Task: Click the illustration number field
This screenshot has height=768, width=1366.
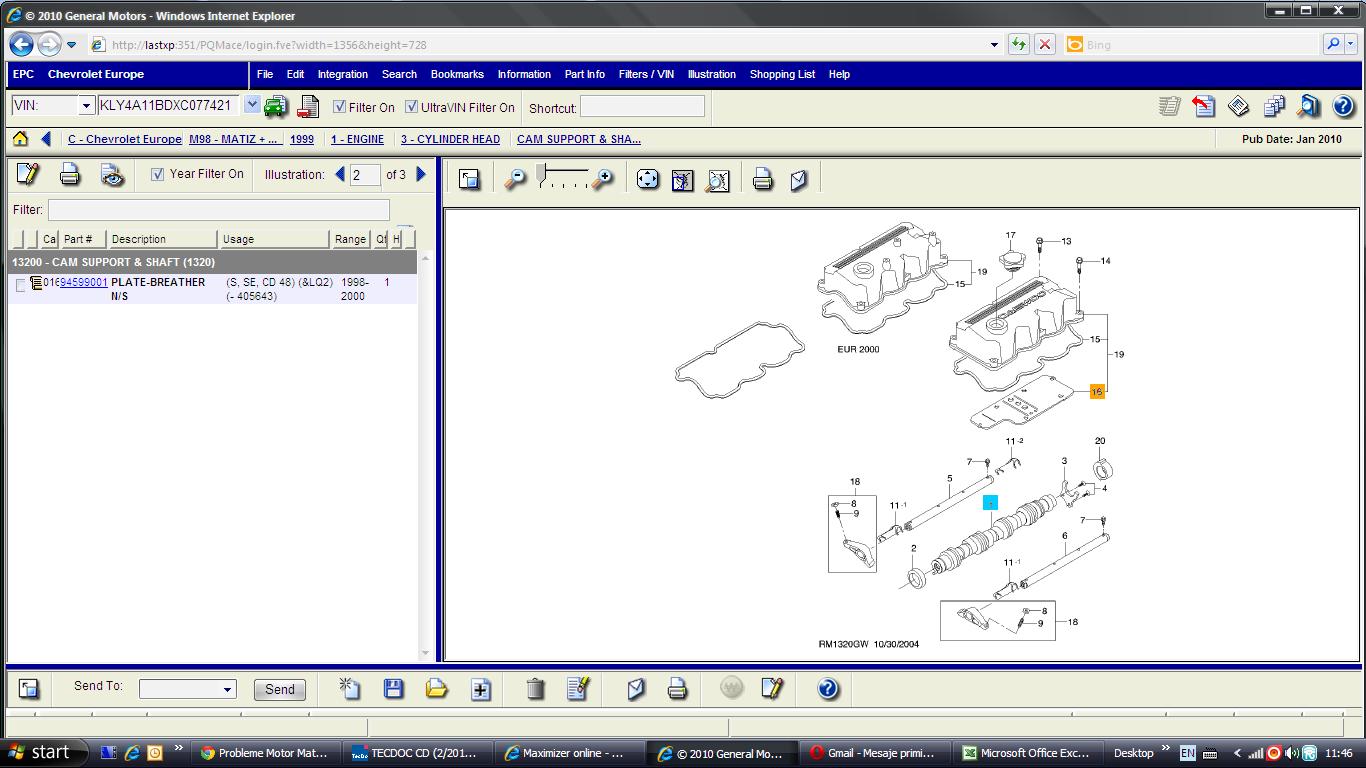Action: (x=365, y=175)
